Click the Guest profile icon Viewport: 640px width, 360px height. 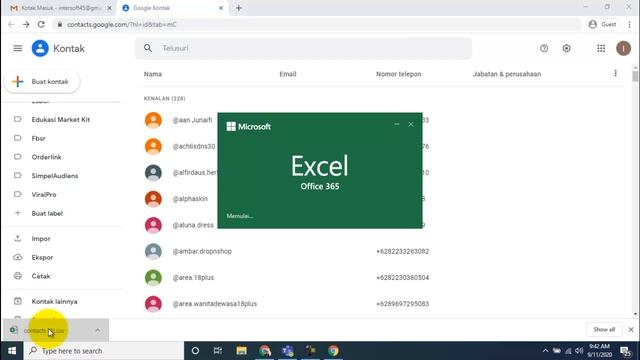pos(593,24)
